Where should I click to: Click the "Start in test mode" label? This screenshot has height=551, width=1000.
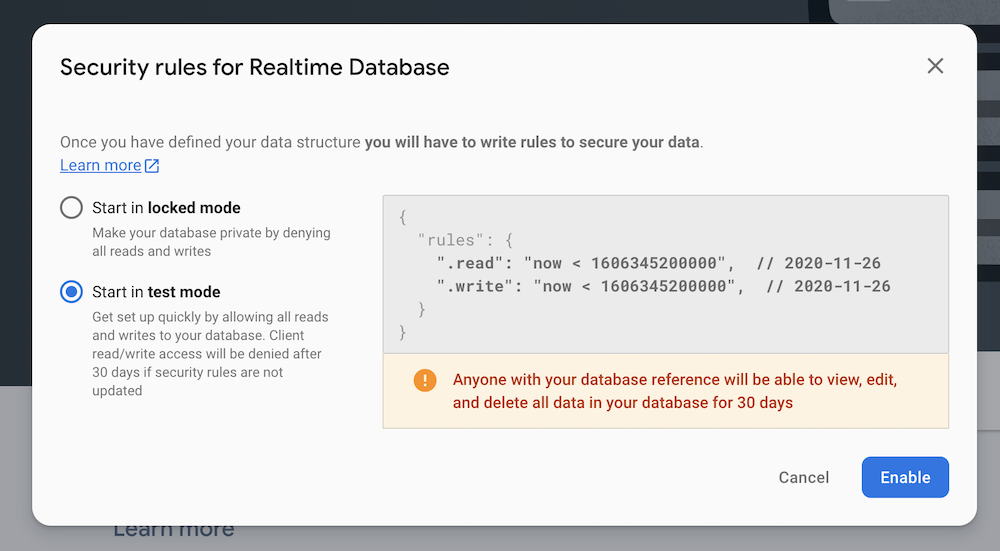(156, 292)
